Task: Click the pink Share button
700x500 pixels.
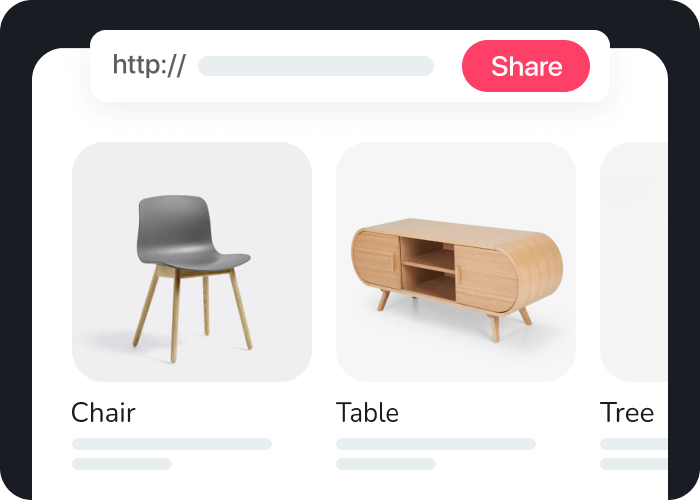Action: point(525,66)
